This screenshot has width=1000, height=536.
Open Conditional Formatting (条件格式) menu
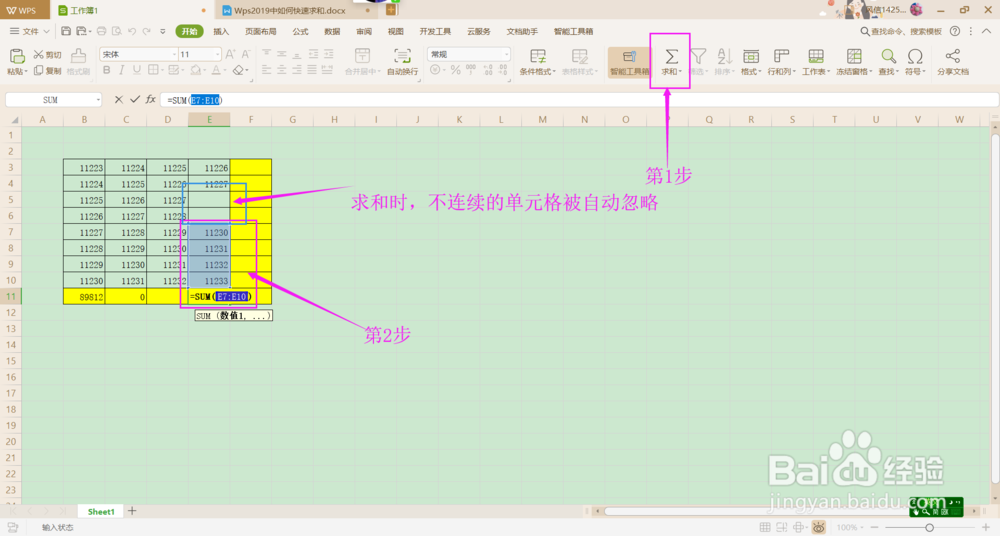click(538, 62)
